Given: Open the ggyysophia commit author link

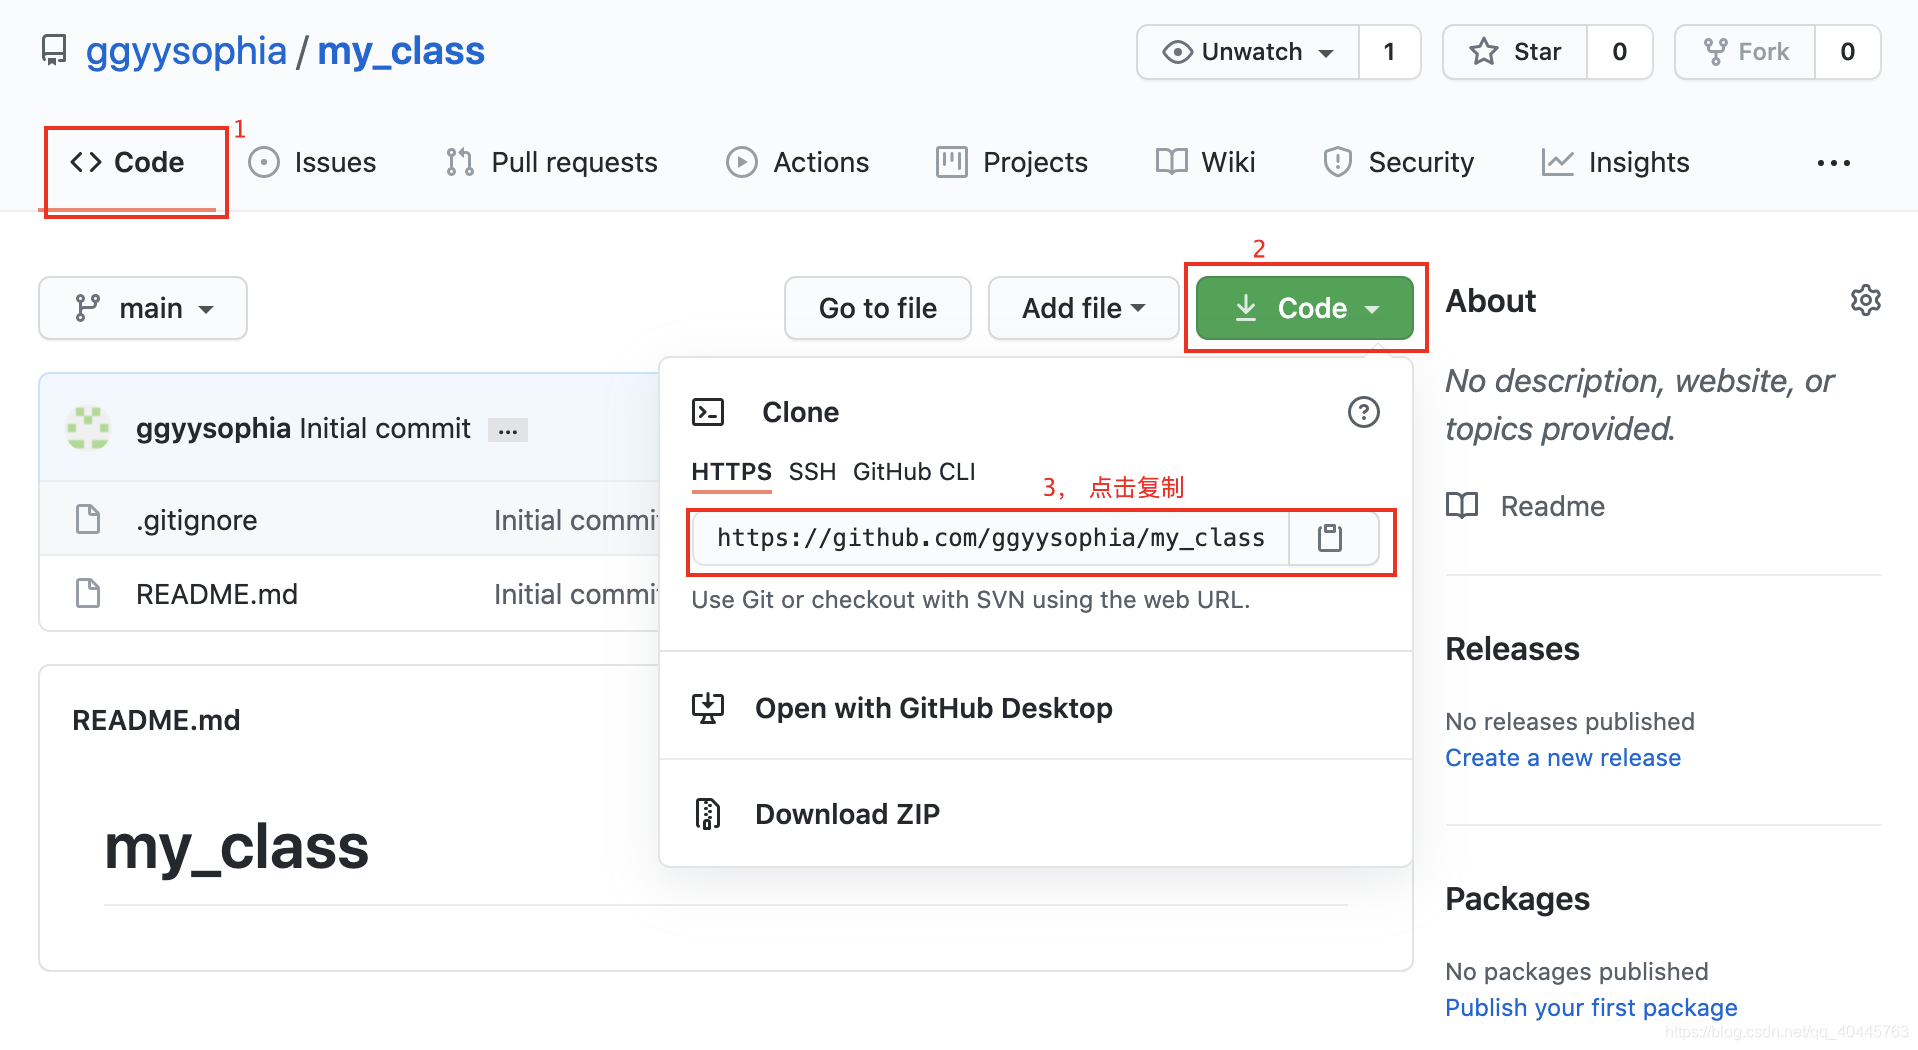Looking at the screenshot, I should (213, 428).
